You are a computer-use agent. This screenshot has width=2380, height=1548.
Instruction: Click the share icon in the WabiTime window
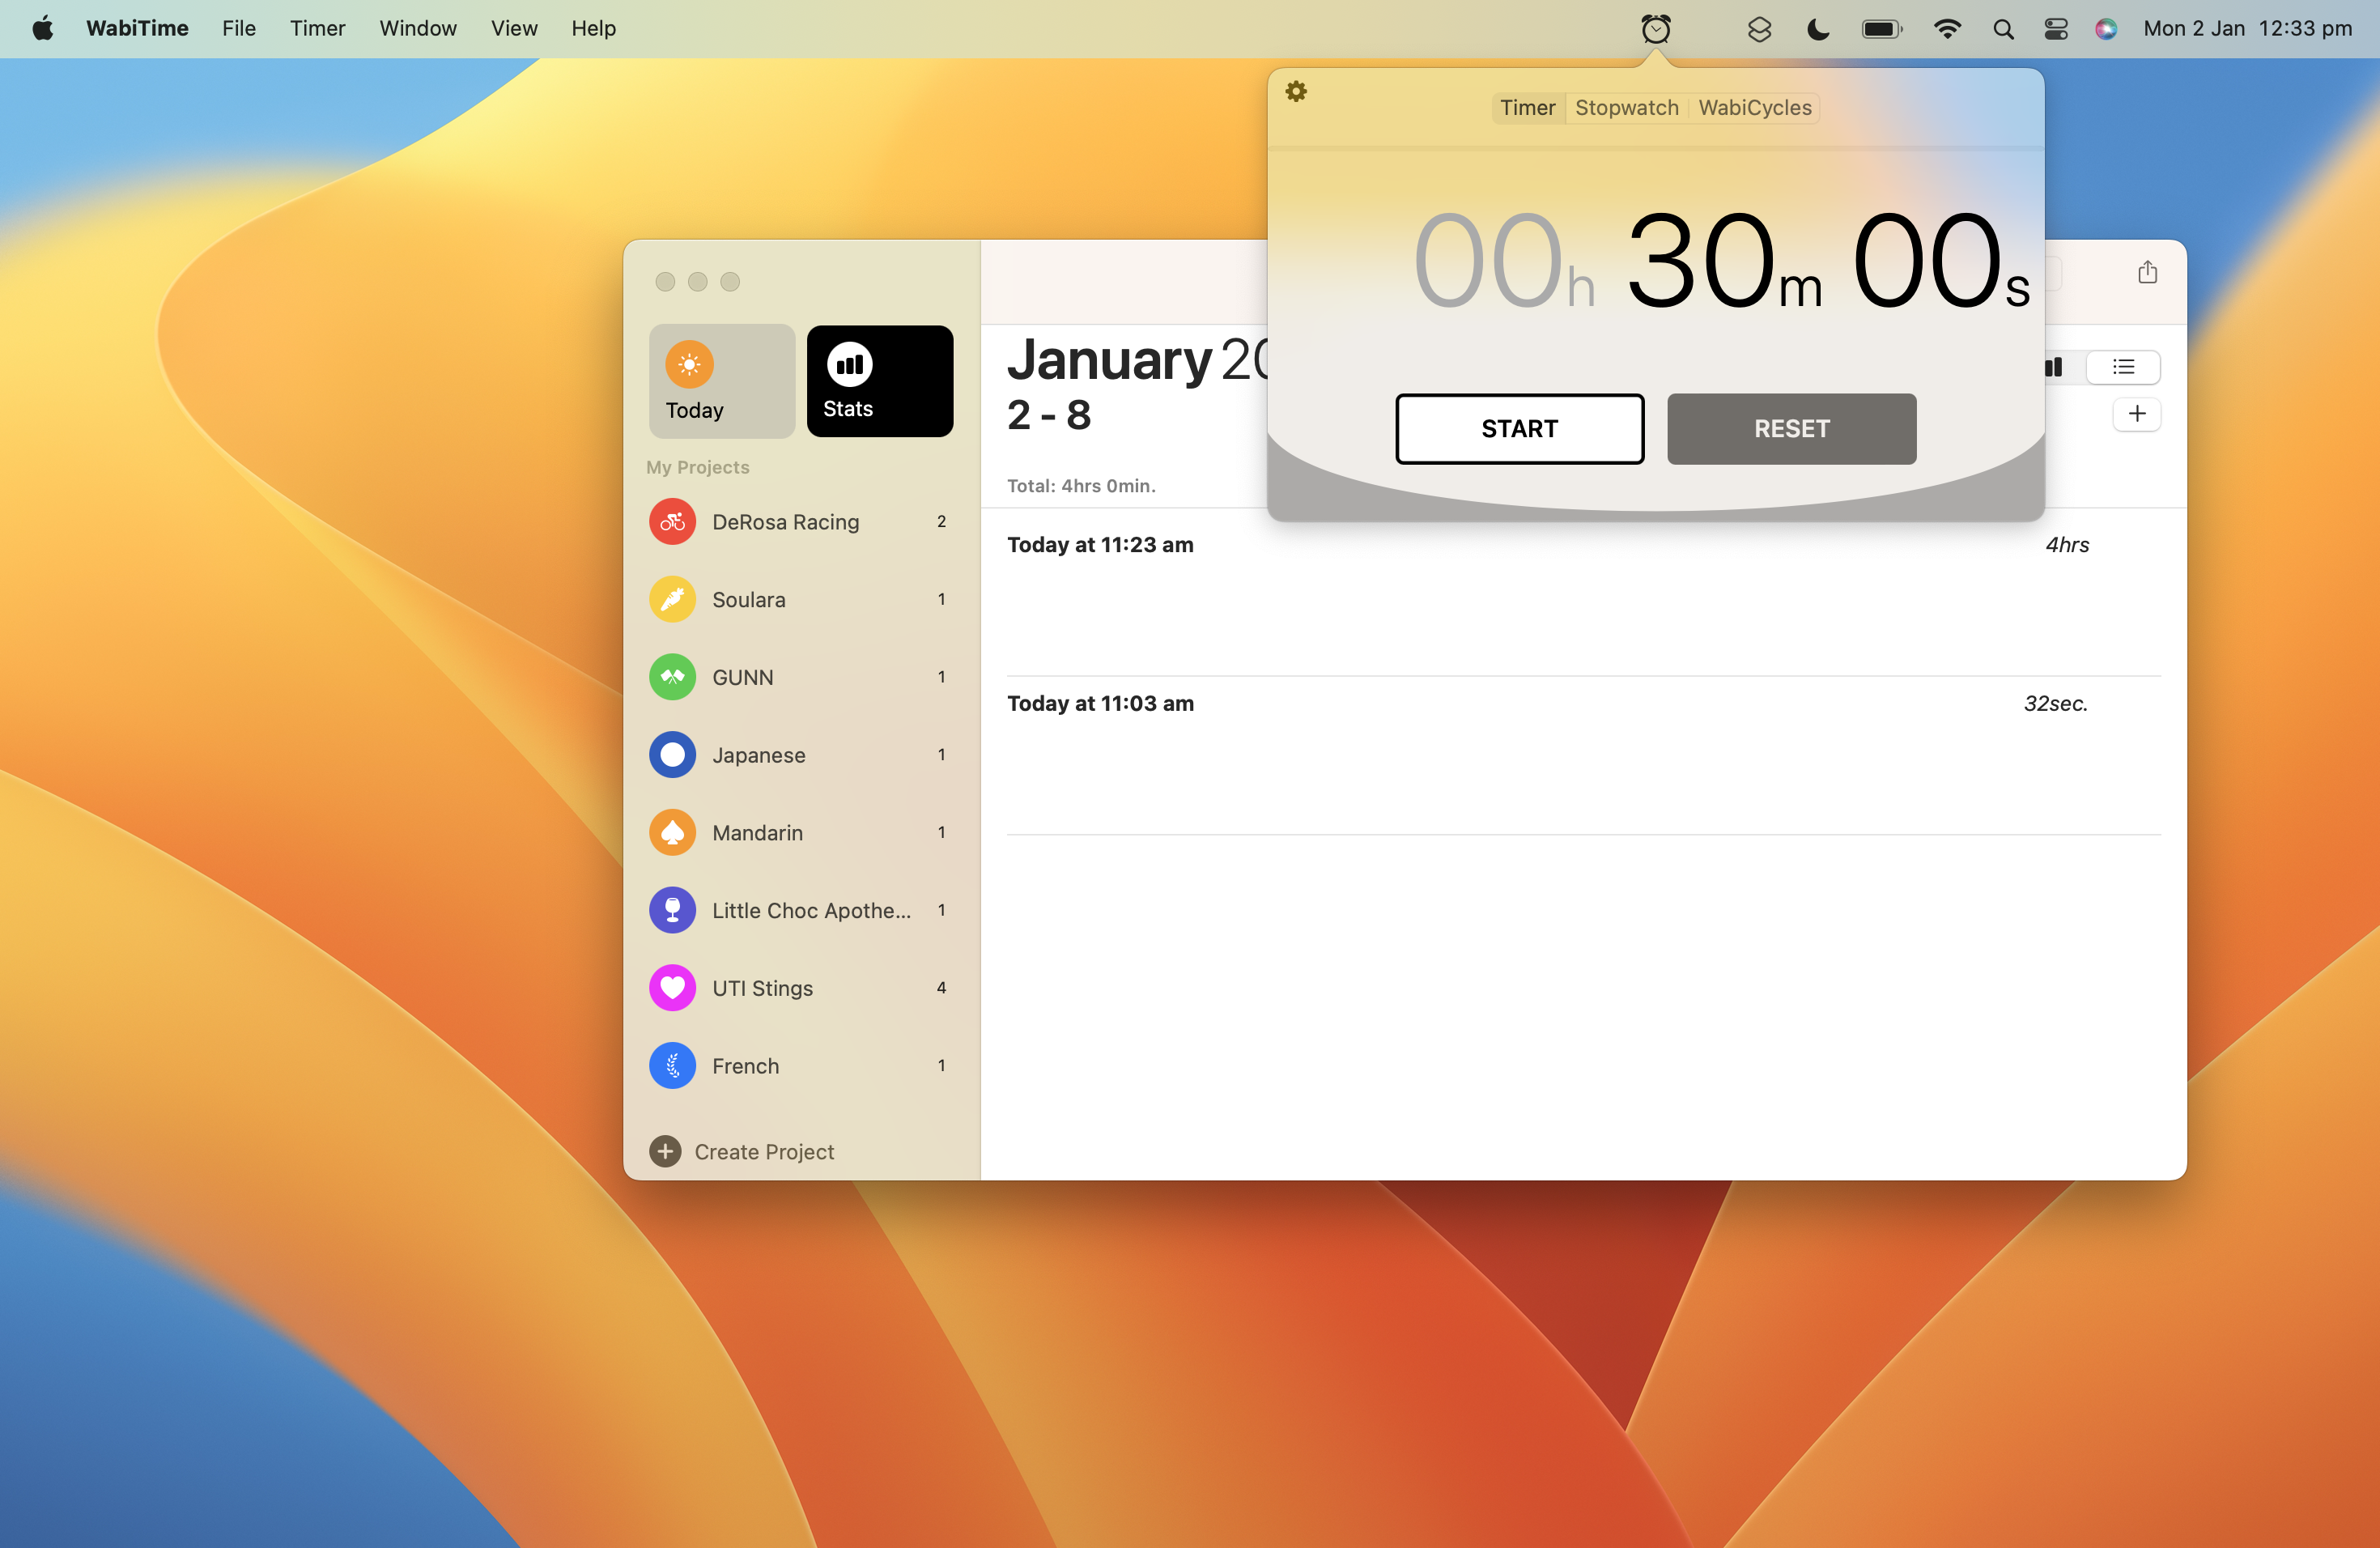click(2147, 272)
